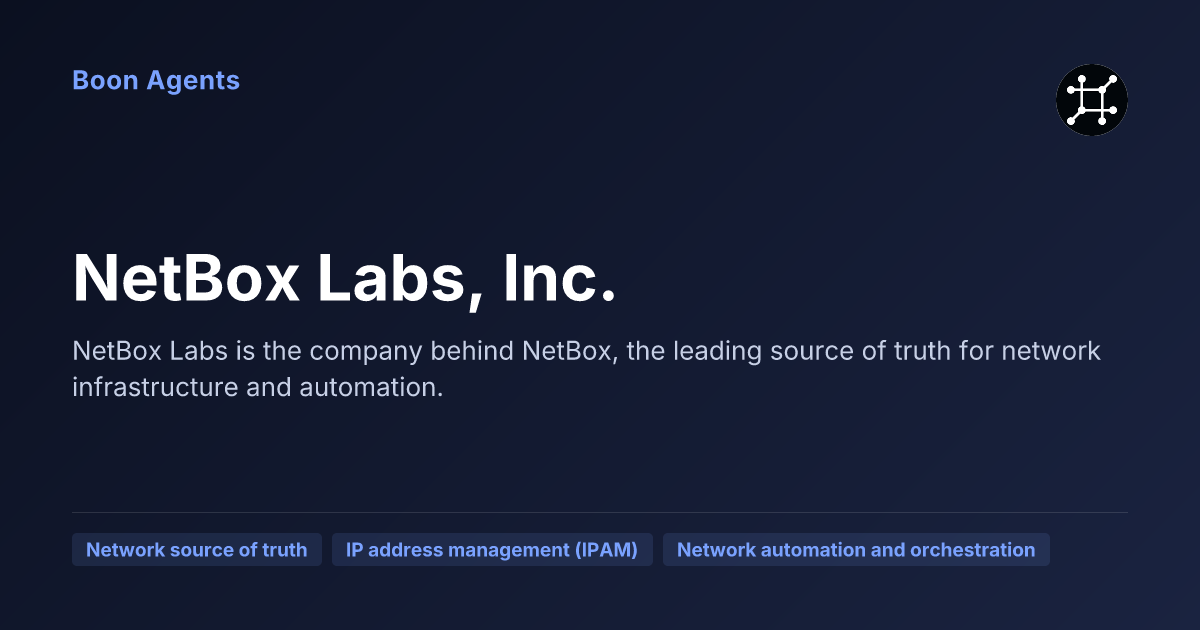Select the Network source of truth tag
This screenshot has height=630, width=1200.
click(197, 550)
